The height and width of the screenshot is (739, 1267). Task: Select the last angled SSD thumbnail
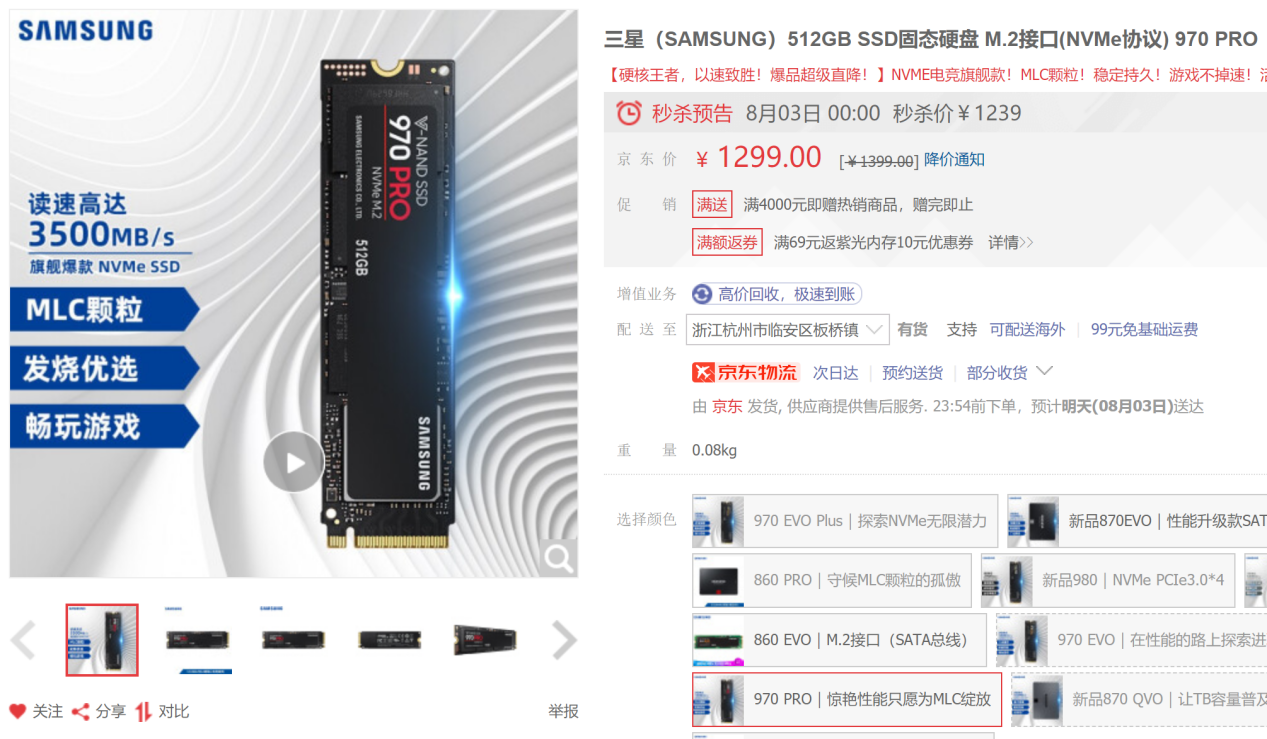[486, 640]
